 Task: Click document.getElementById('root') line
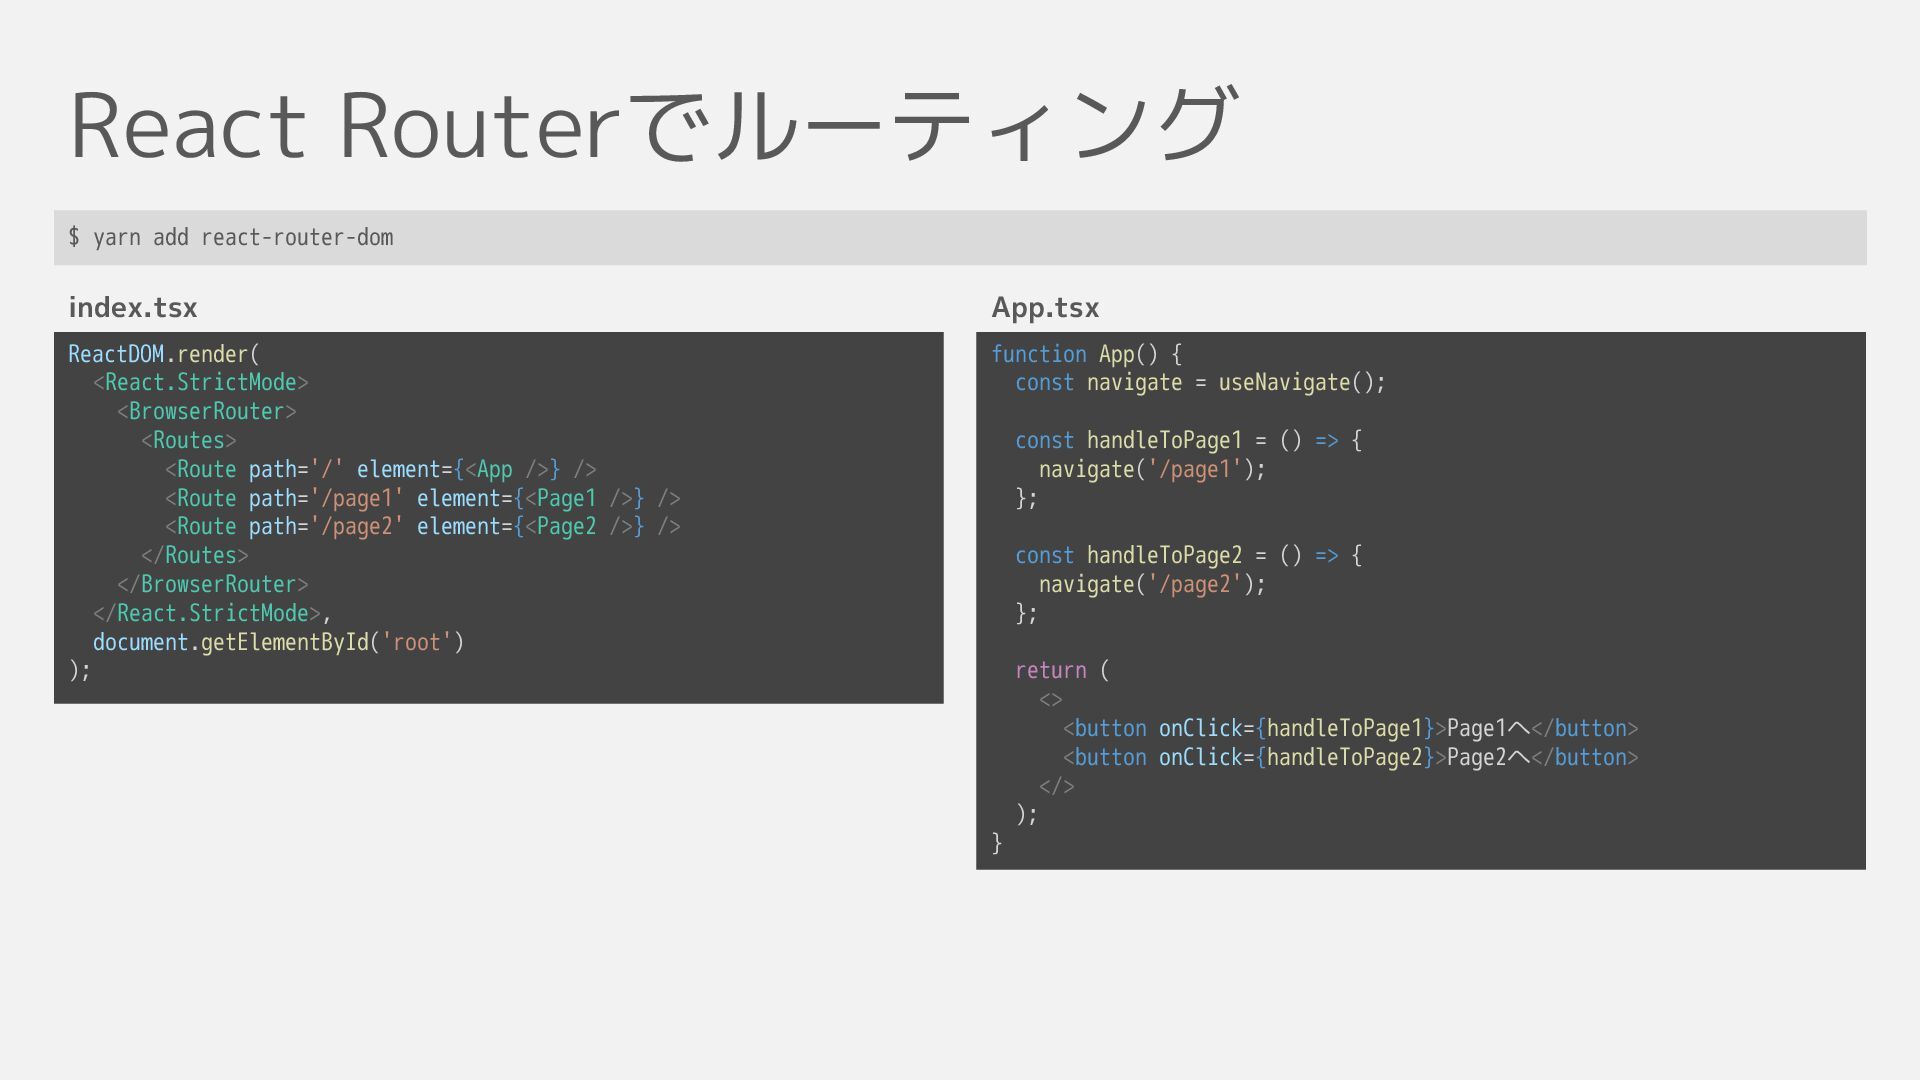278,642
